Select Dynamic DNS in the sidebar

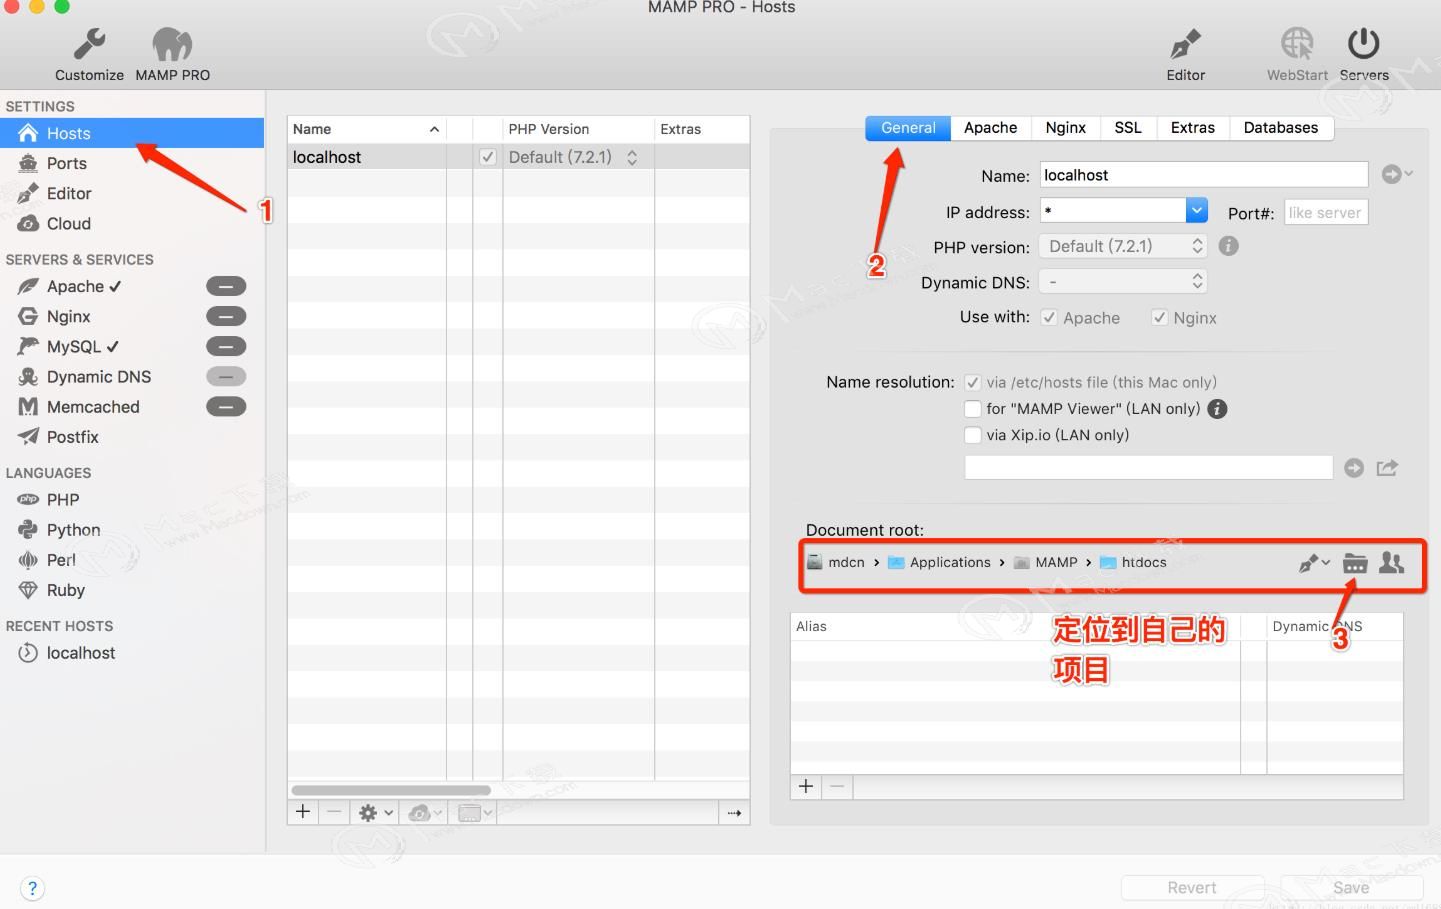tap(98, 376)
